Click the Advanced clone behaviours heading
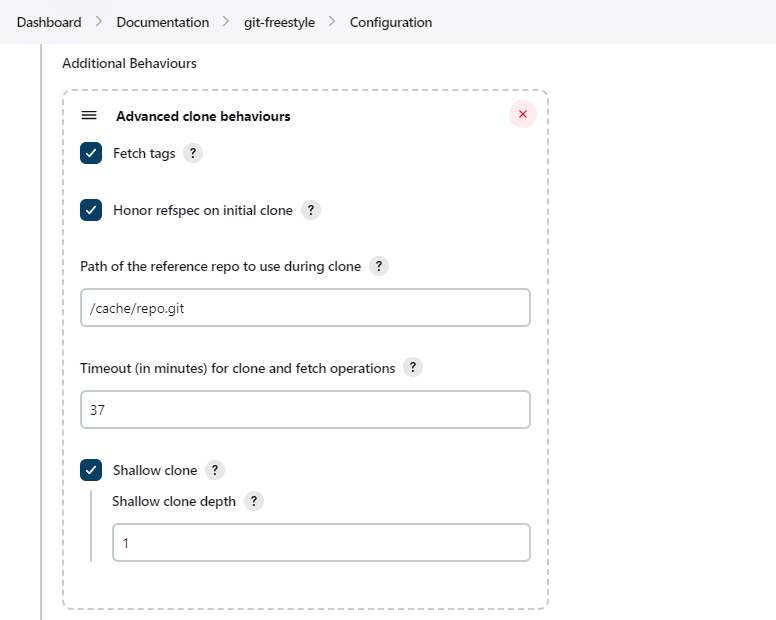This screenshot has height=620, width=776. coord(203,116)
